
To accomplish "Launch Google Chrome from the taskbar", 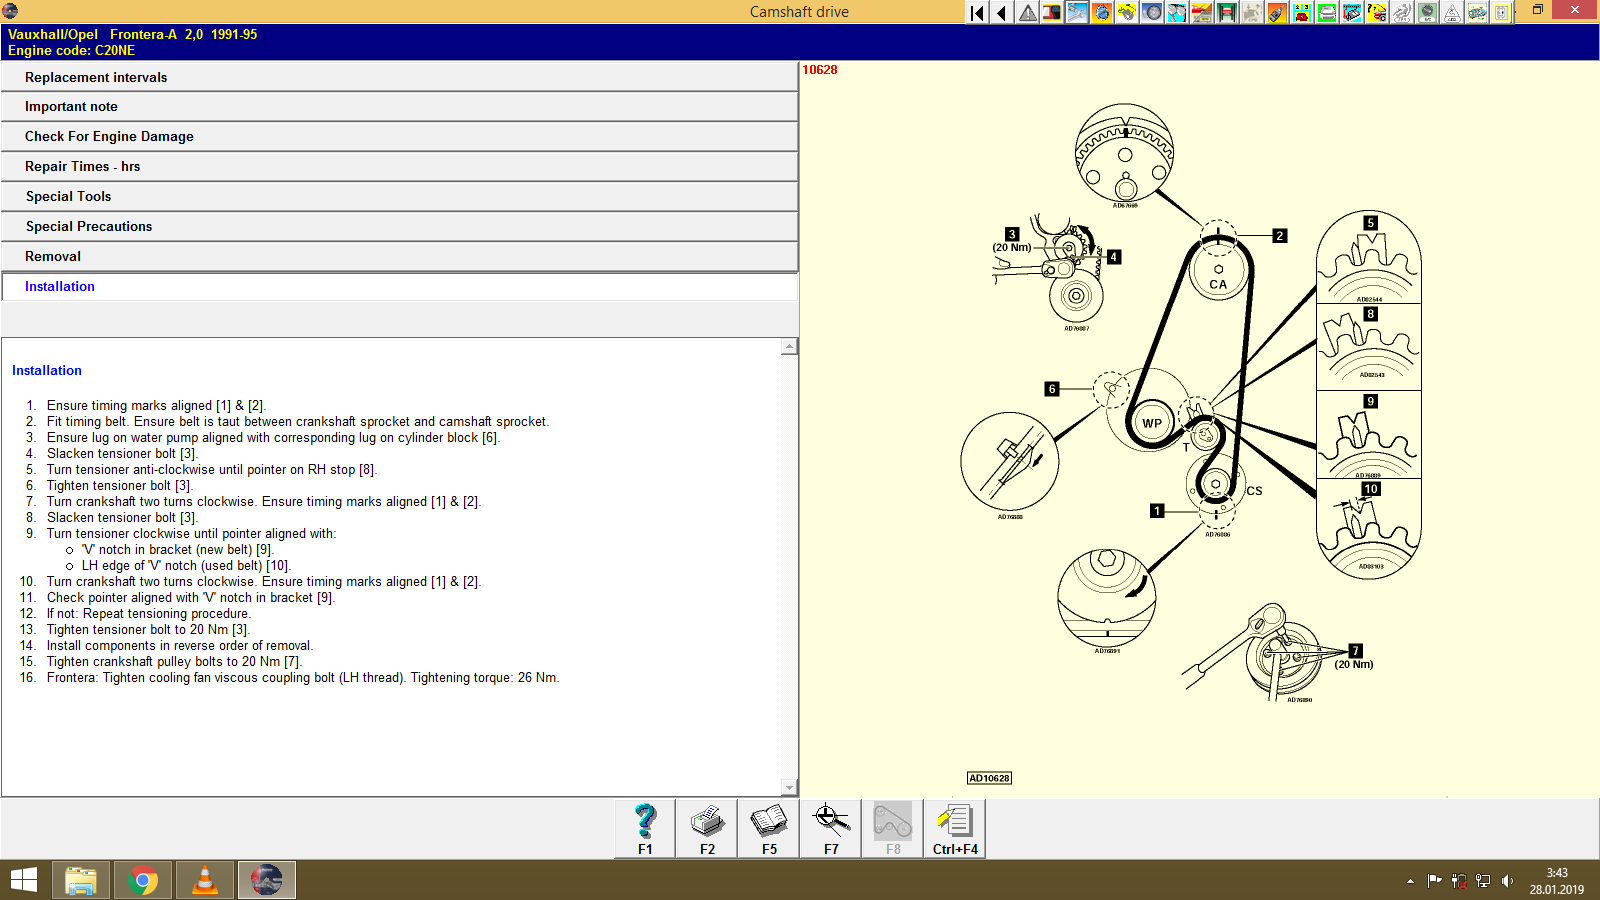I will pyautogui.click(x=142, y=880).
